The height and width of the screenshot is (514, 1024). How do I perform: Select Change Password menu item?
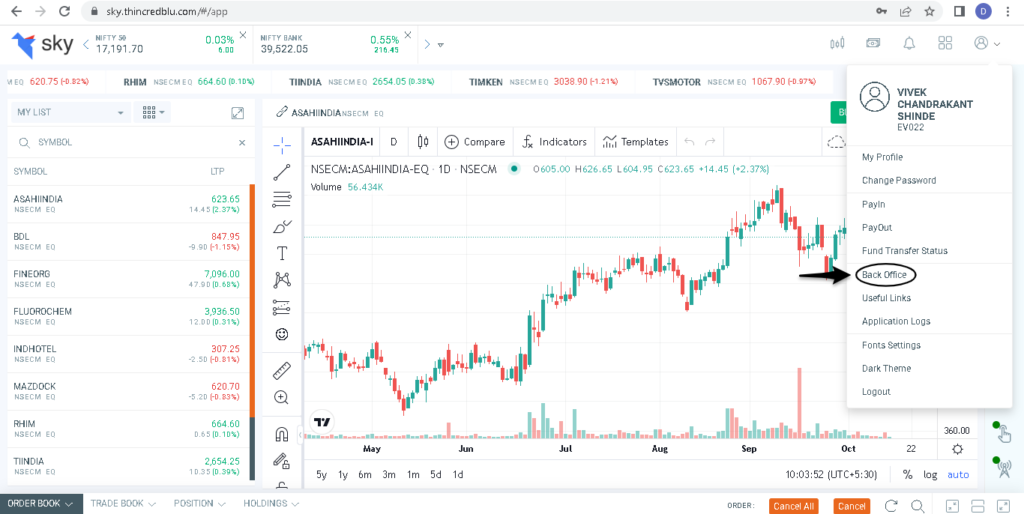(899, 180)
